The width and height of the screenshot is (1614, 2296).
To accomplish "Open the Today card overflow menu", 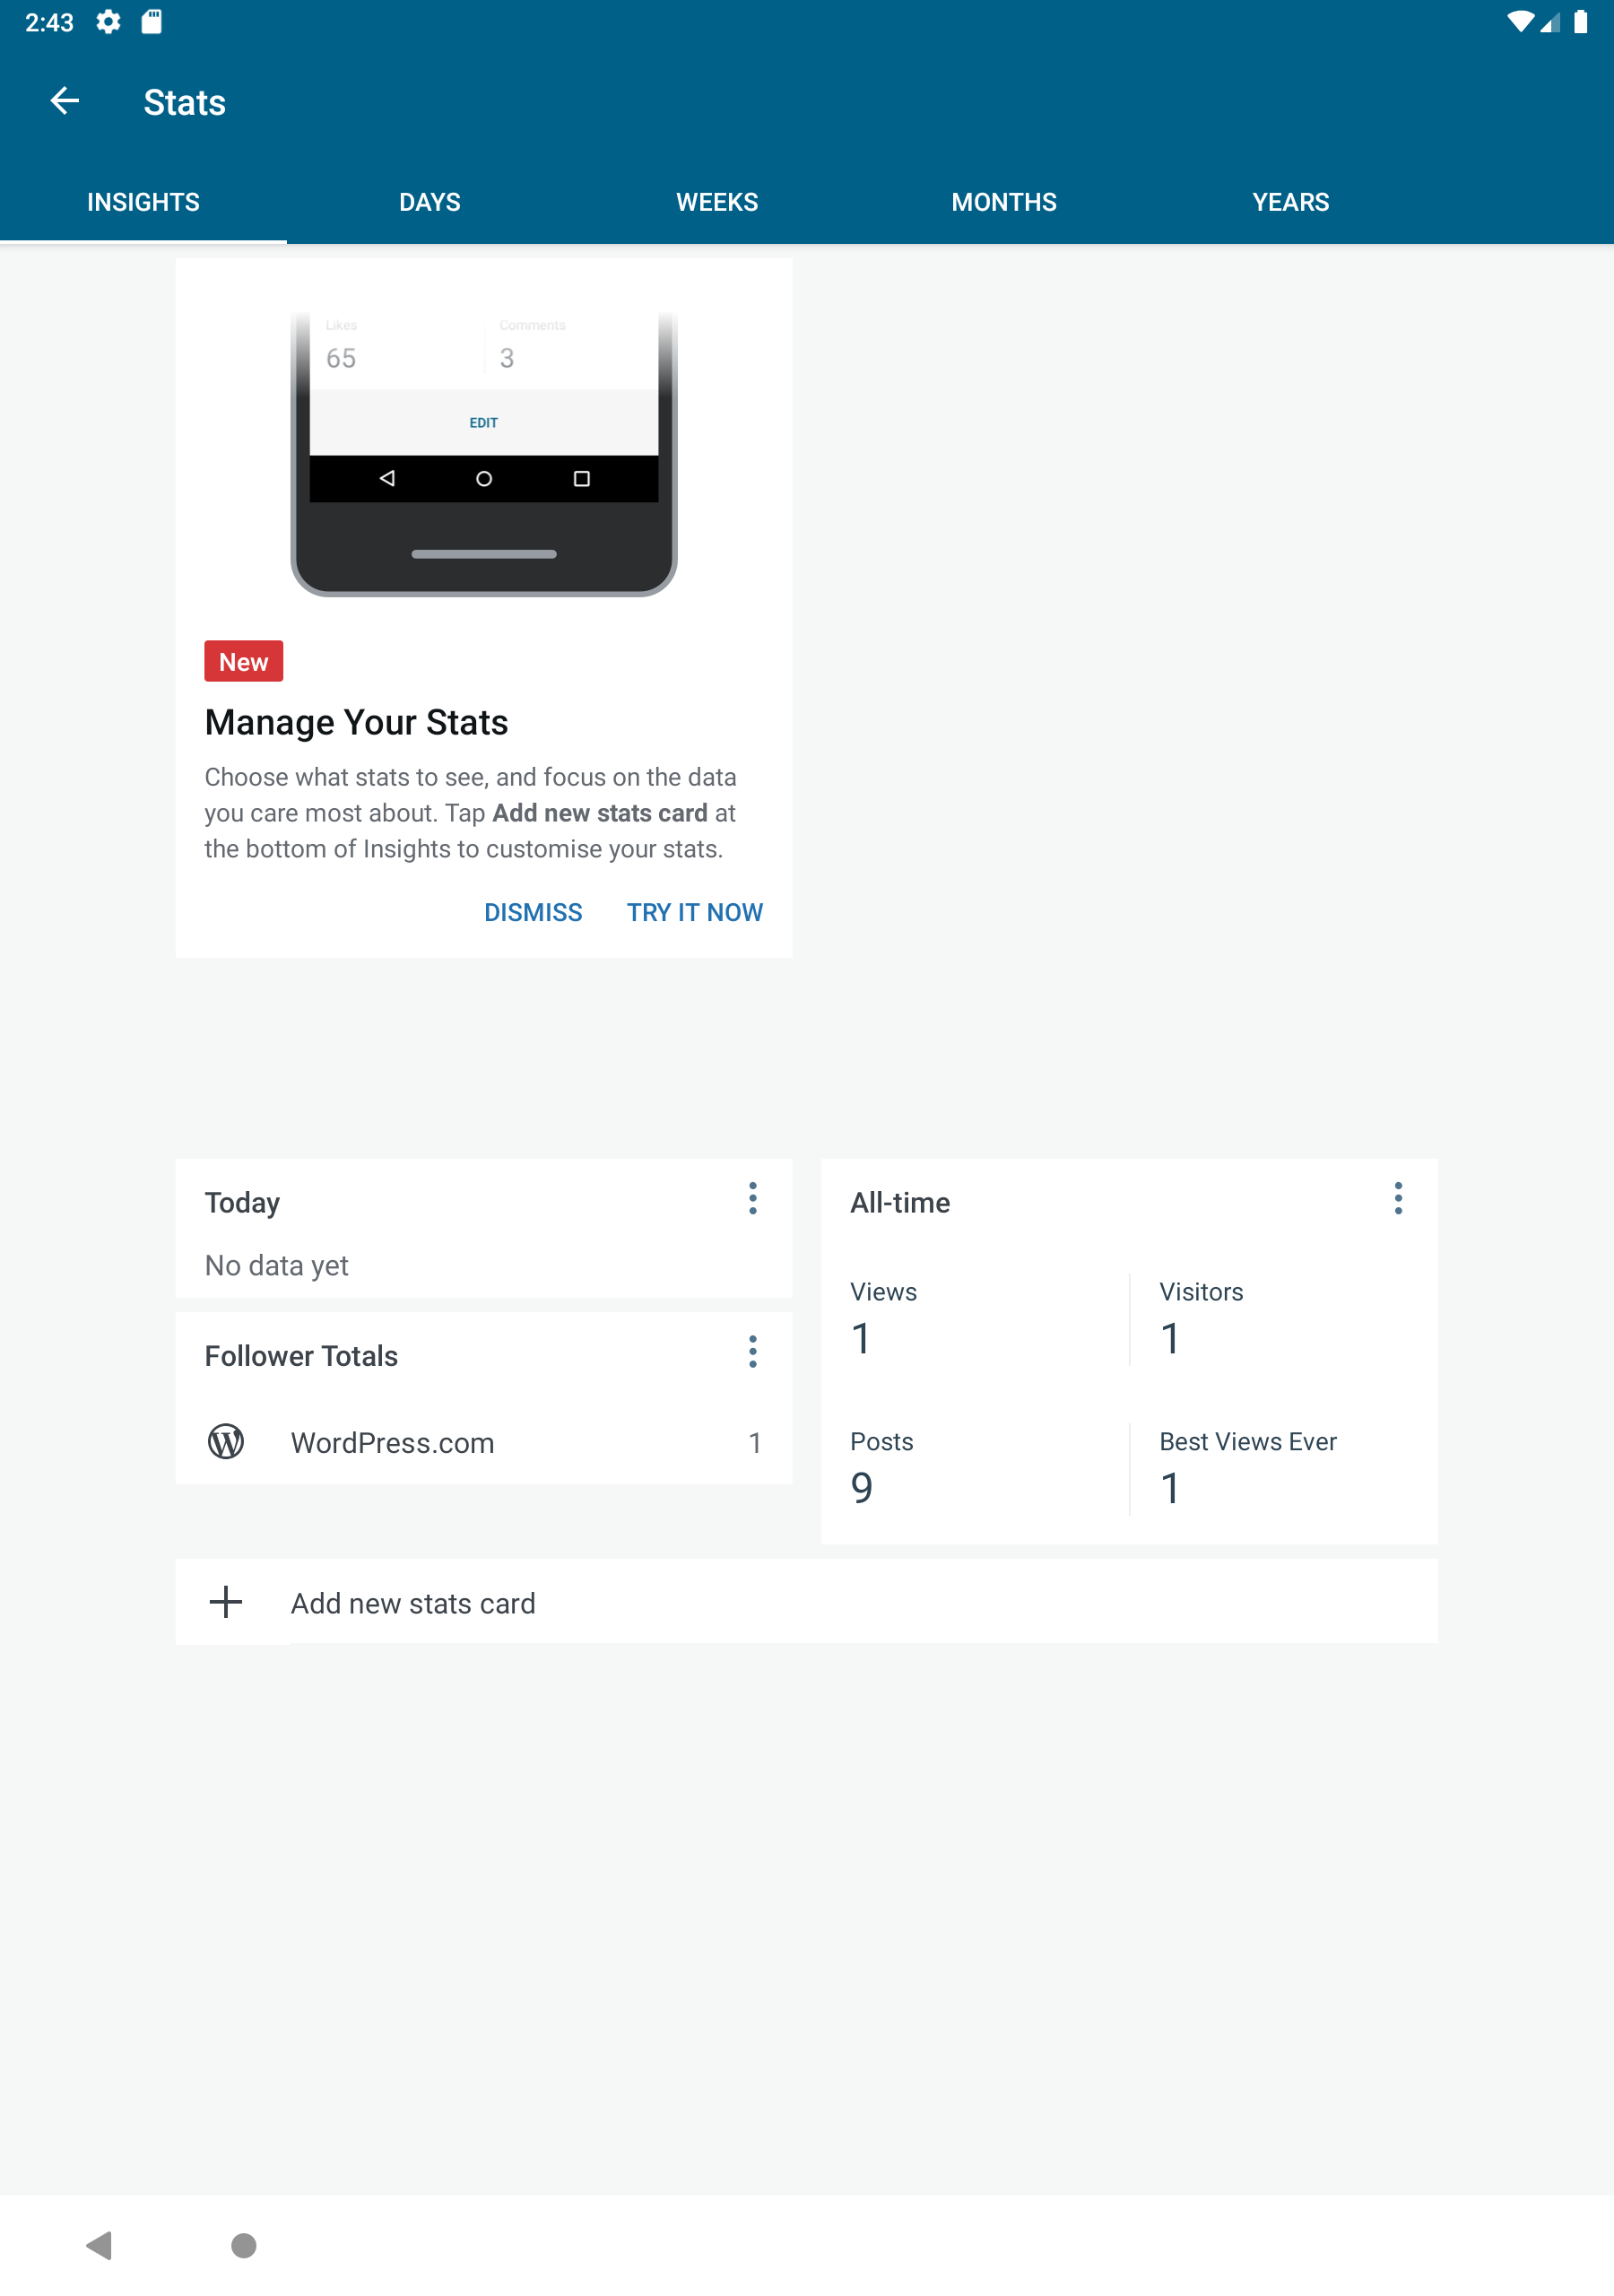I will (x=753, y=1198).
